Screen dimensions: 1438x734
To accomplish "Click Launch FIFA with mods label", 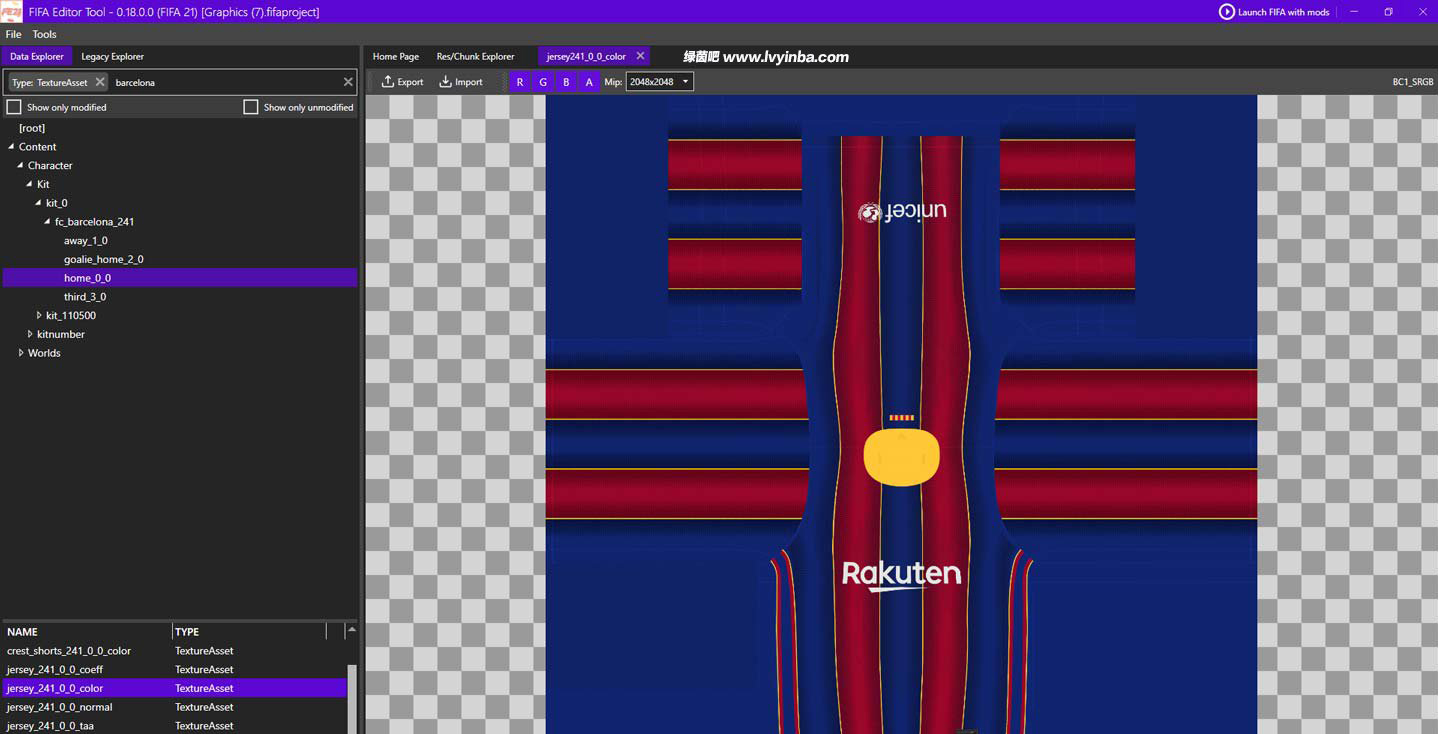I will [x=1284, y=12].
